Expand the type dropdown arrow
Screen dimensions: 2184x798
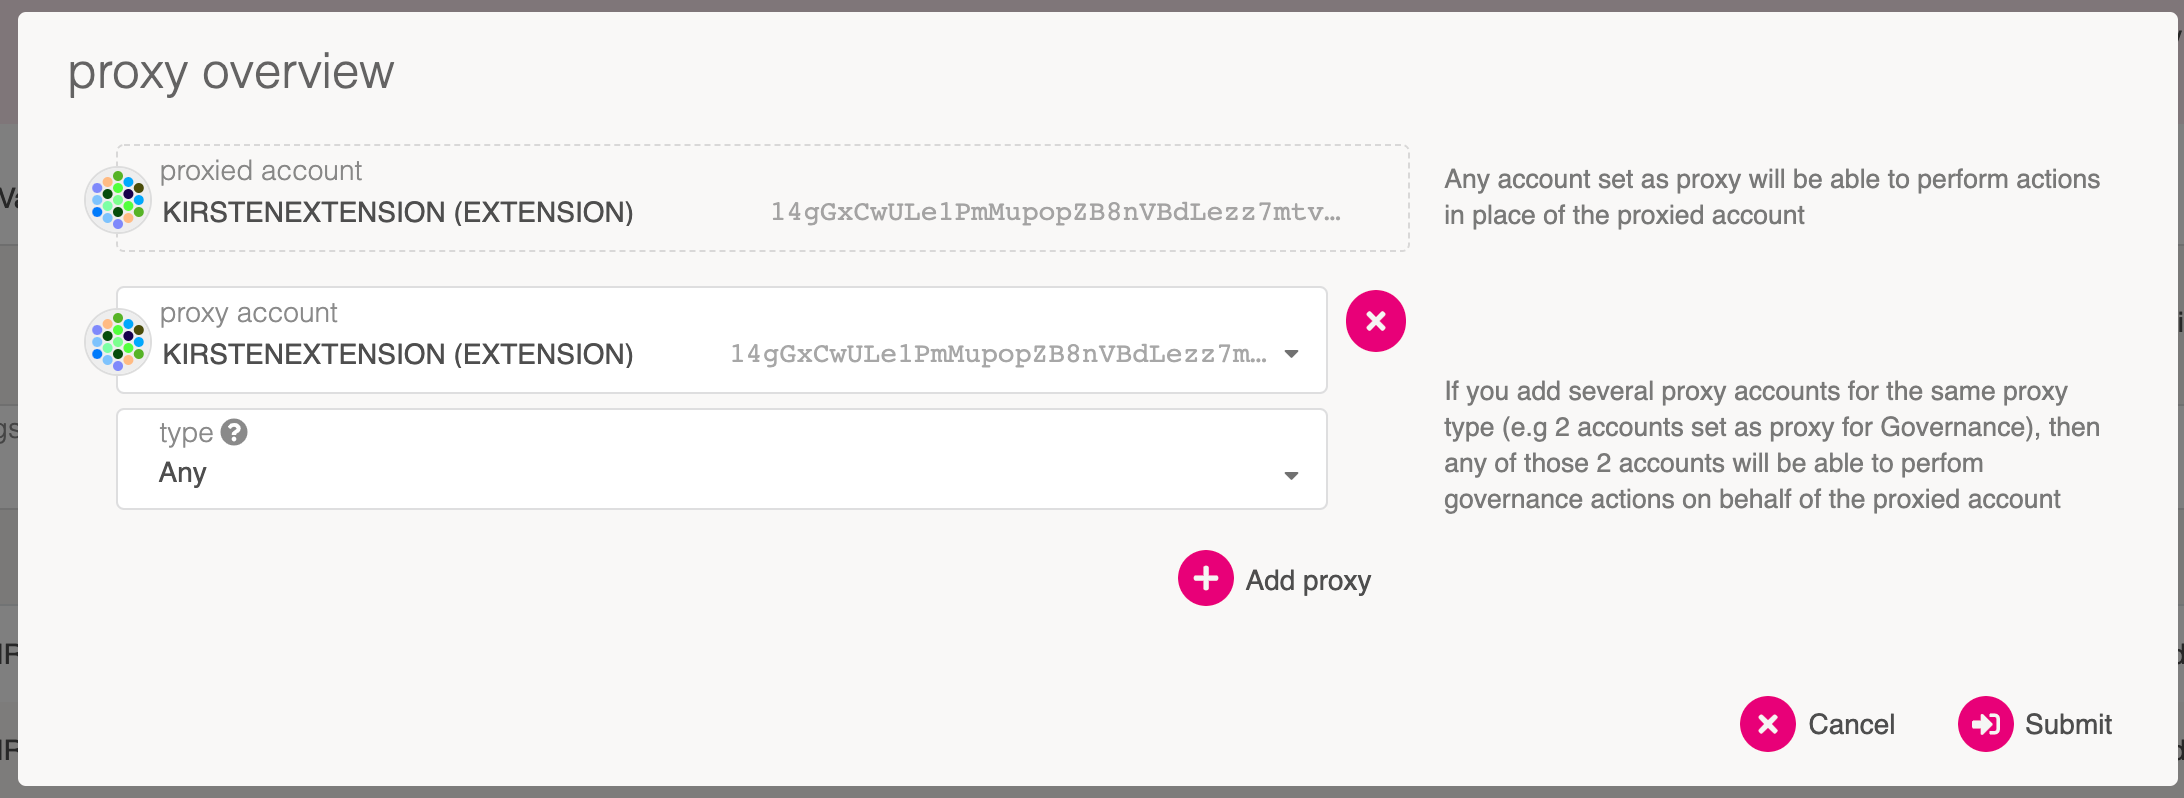[1291, 475]
